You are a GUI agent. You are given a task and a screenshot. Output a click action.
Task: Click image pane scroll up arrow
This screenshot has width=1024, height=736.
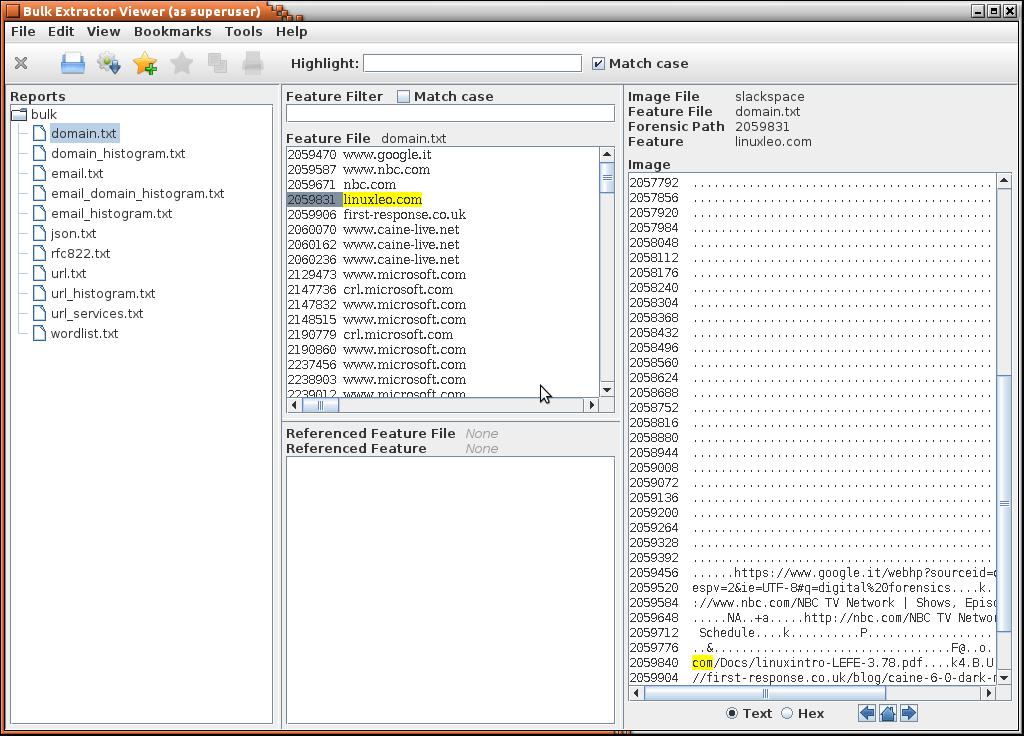click(1004, 180)
